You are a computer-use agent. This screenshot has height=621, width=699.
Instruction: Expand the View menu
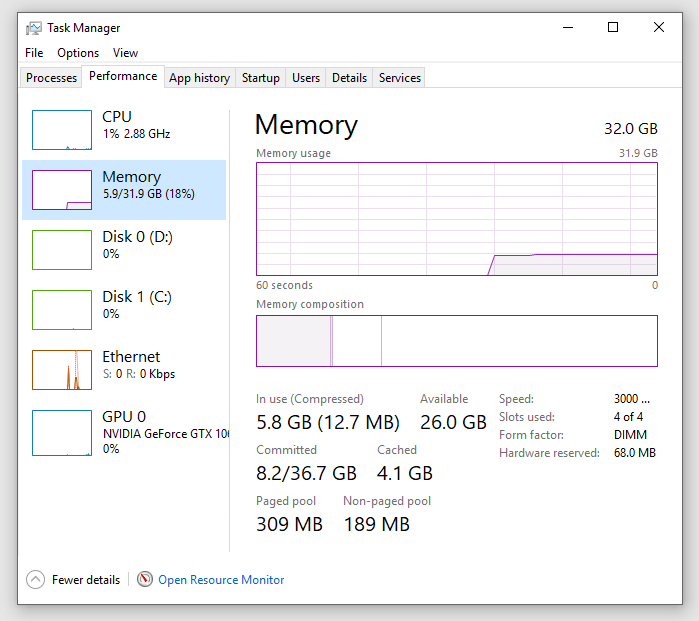(125, 53)
